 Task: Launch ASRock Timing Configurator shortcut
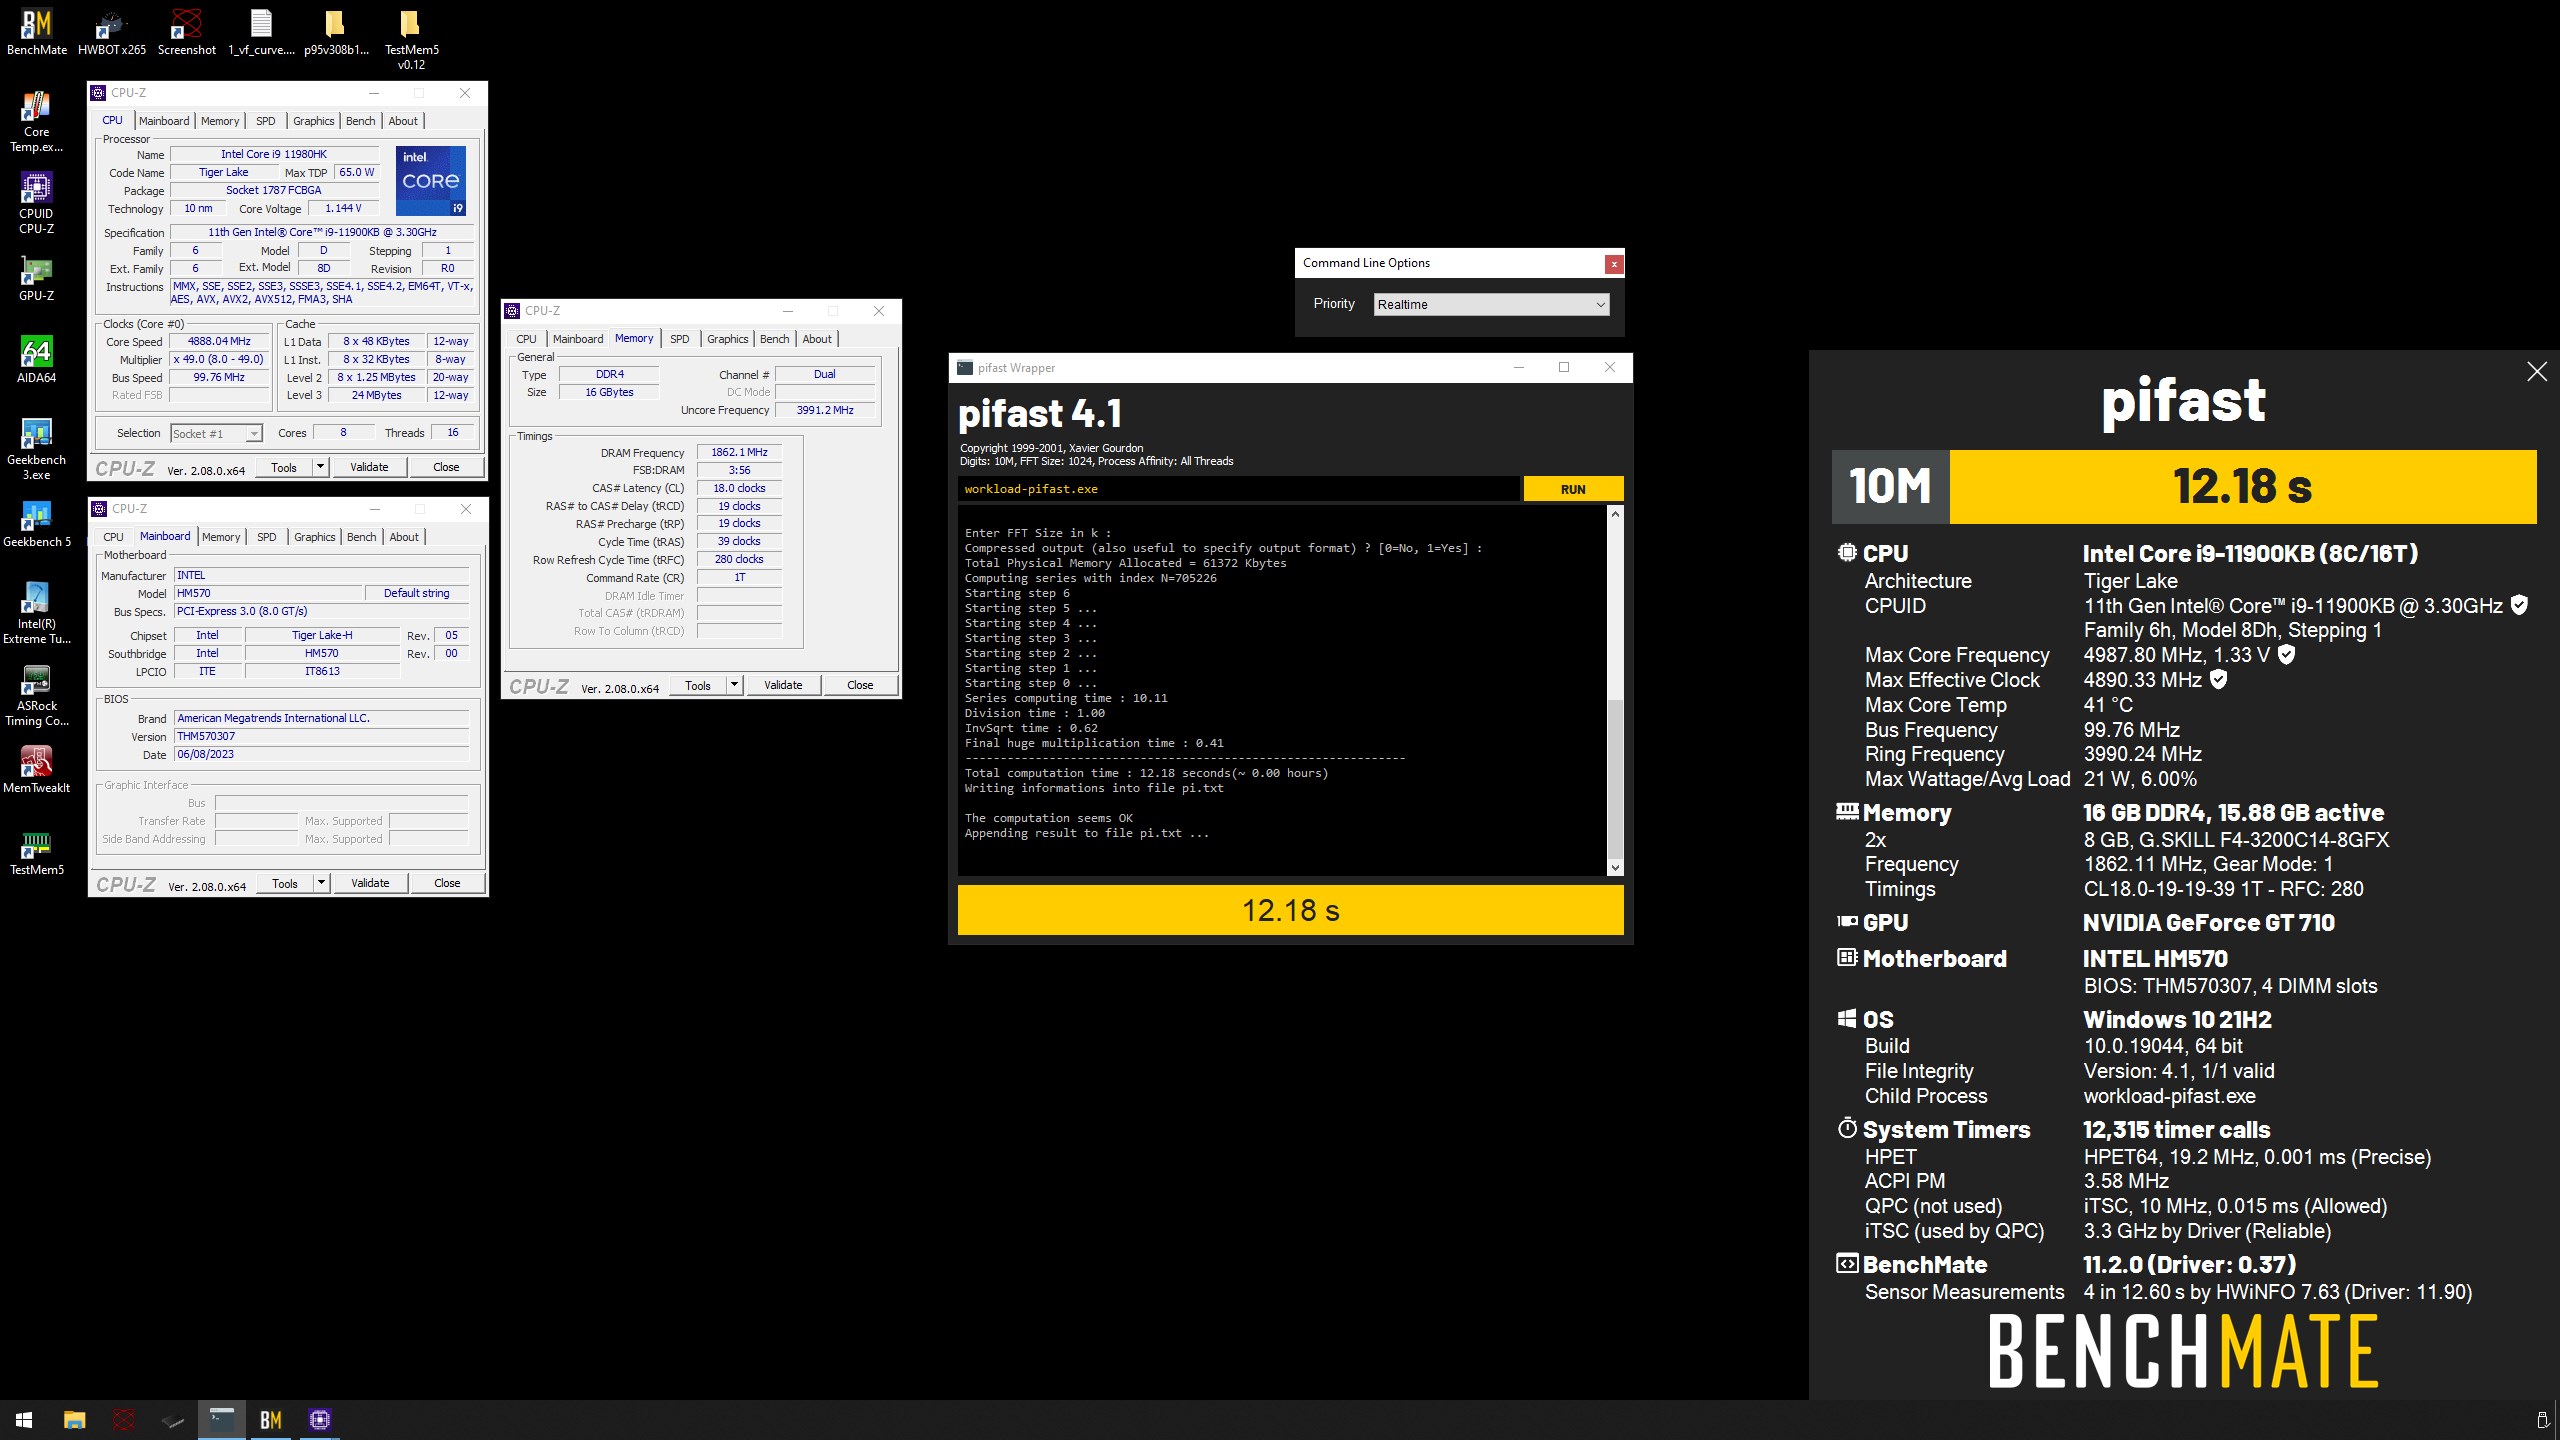37,695
